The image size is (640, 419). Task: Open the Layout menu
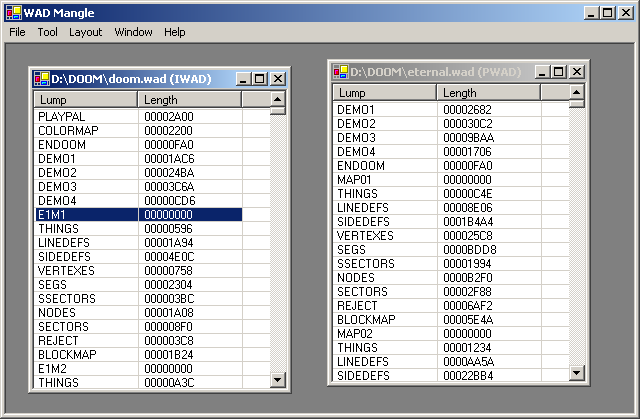(x=85, y=32)
